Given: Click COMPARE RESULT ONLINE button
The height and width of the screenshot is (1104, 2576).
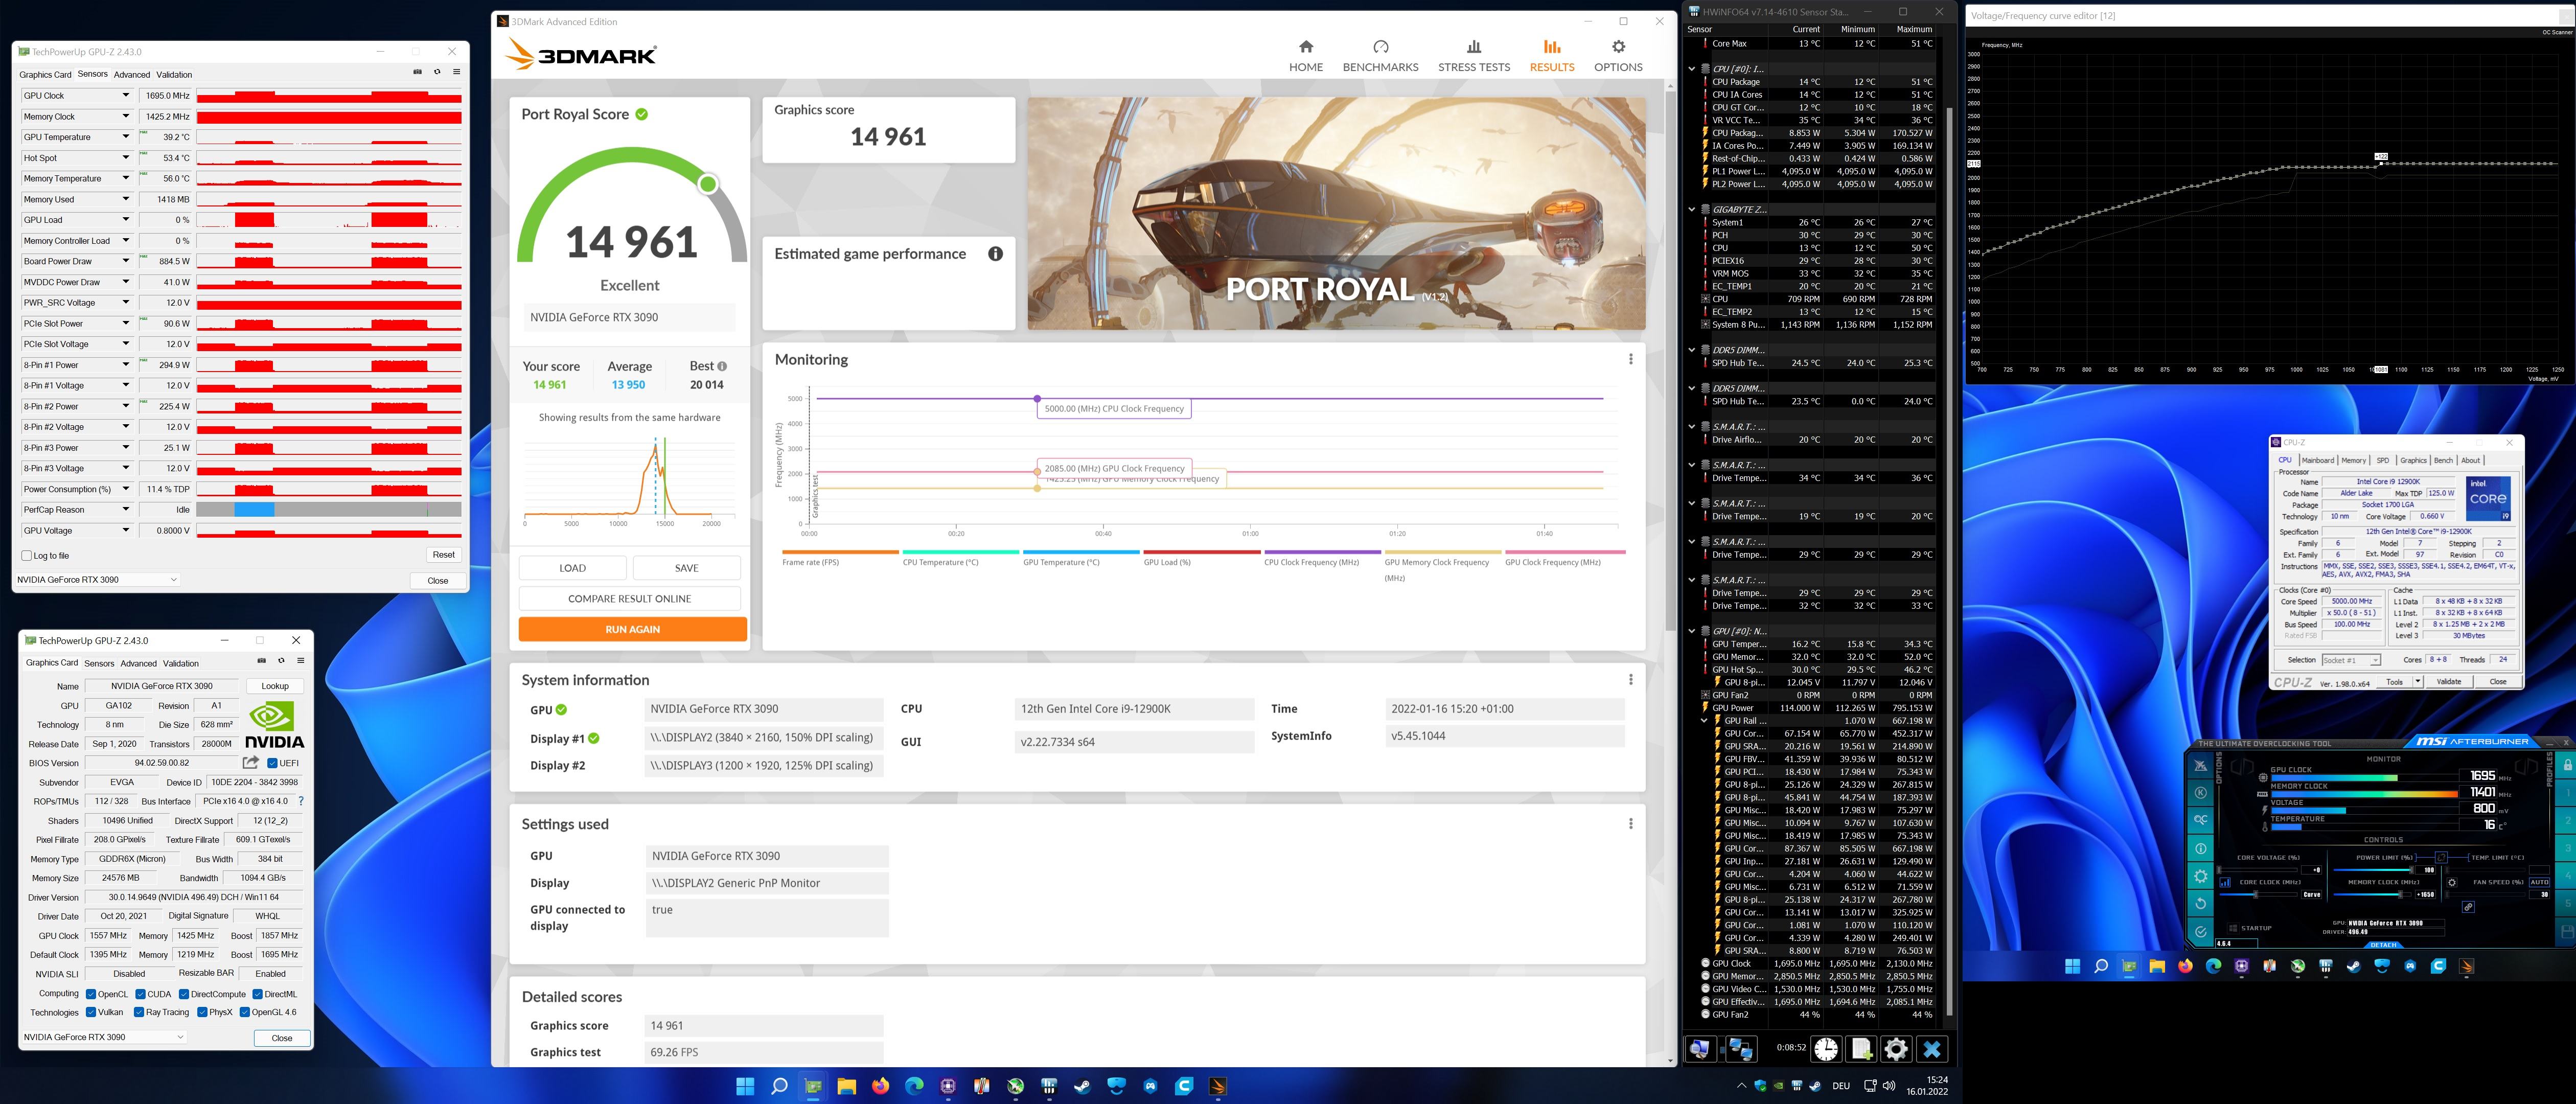Looking at the screenshot, I should click(x=629, y=598).
